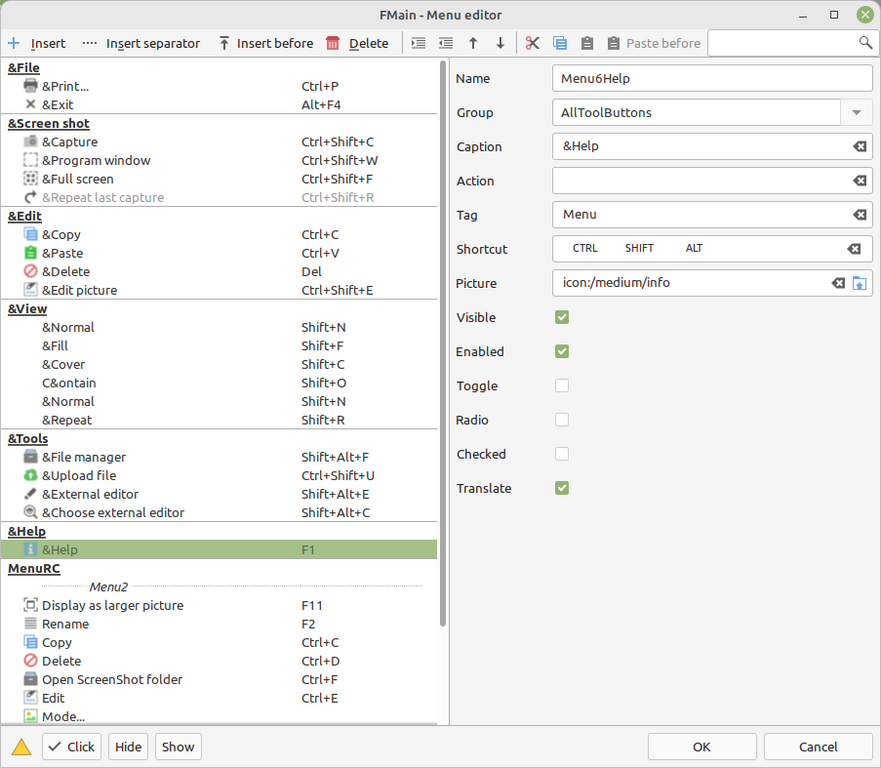Select the &Screen shot menu header
The height and width of the screenshot is (768, 881).
[x=49, y=123]
